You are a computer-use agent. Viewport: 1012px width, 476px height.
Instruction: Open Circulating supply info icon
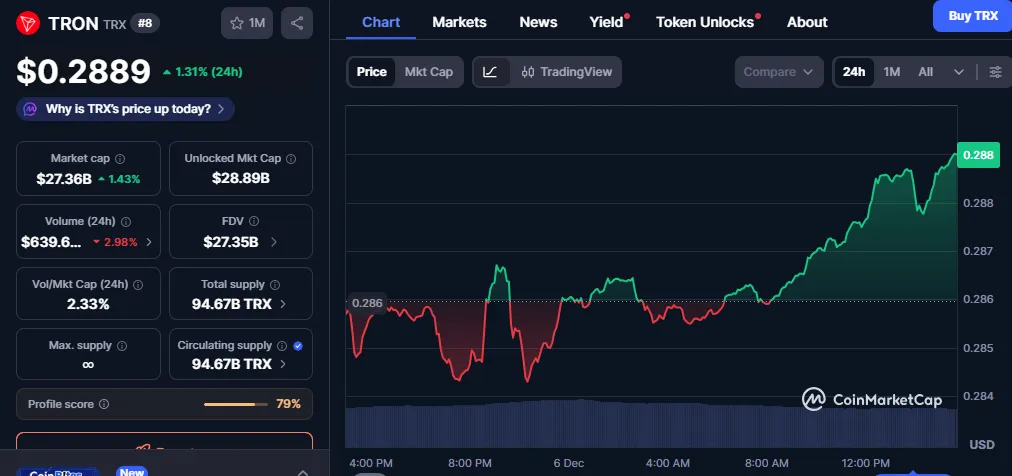[282, 346]
